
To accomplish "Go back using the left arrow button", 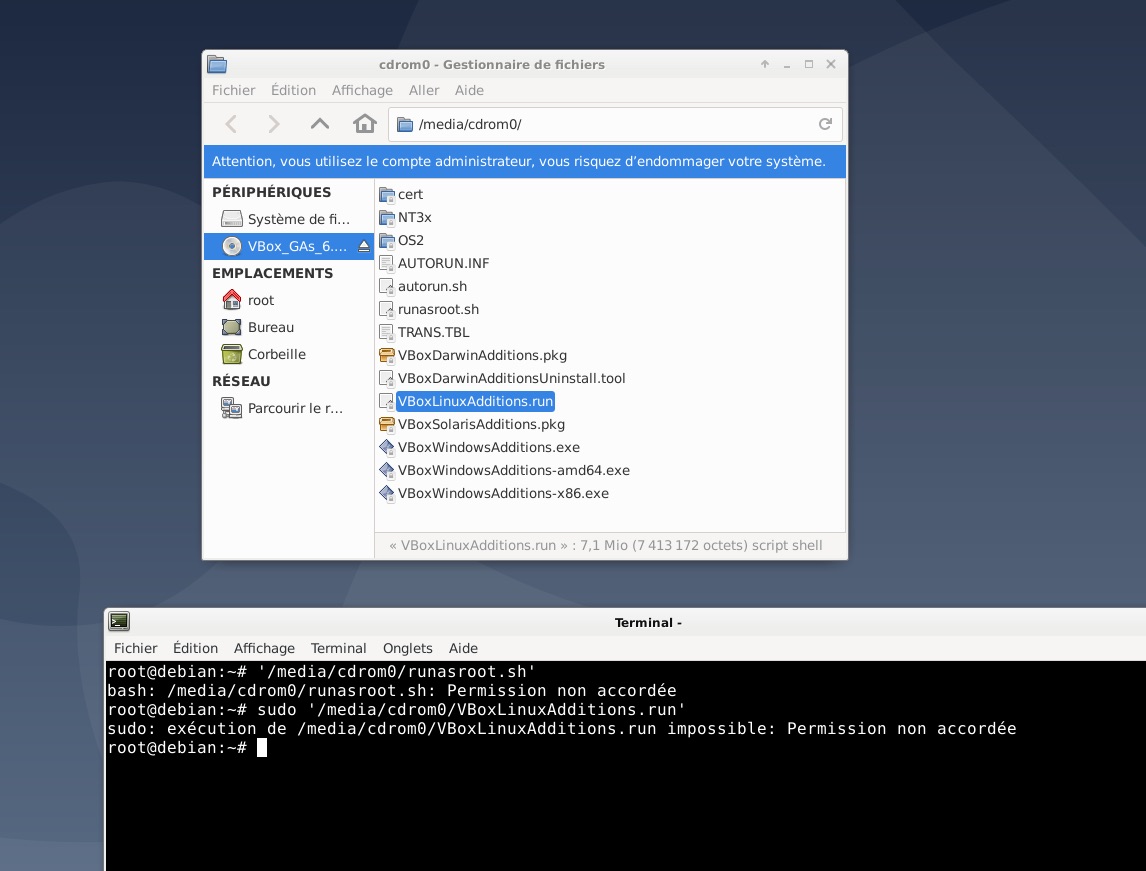I will (231, 124).
